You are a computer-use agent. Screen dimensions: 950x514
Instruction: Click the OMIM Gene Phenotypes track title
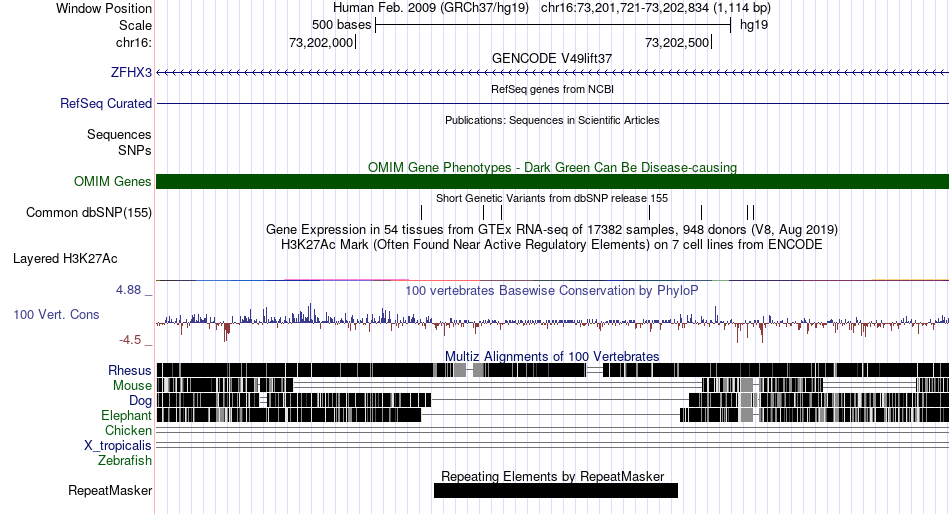pos(552,167)
